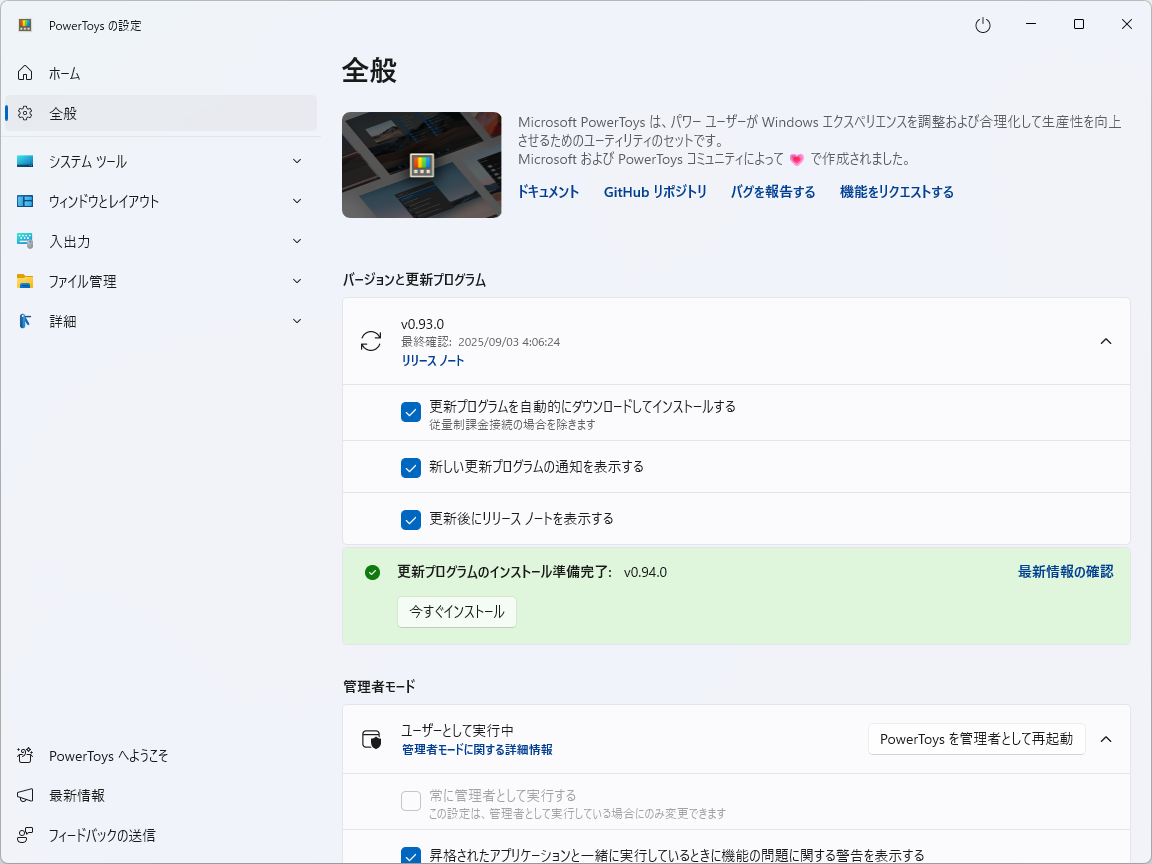Select the ホーム icon in the sidebar
Viewport: 1152px width, 864px height.
24,73
